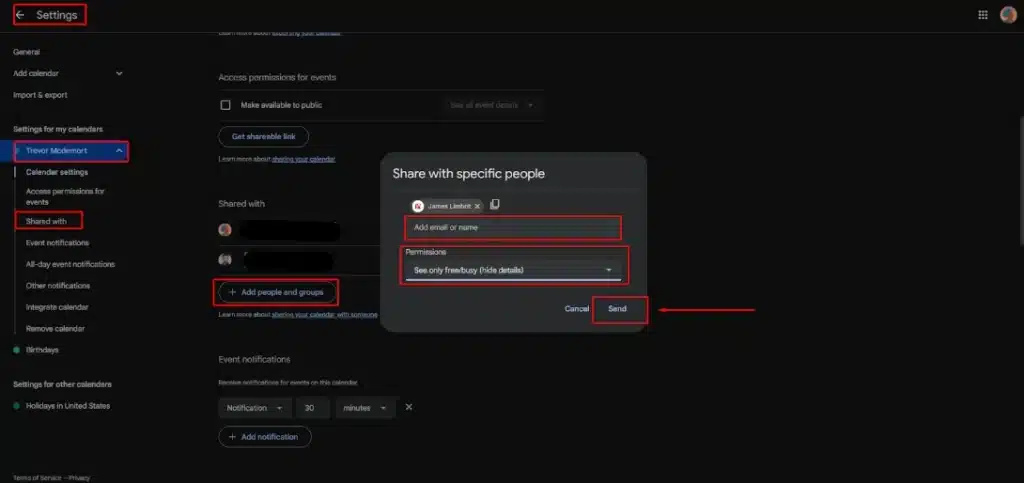
Task: Open the Permissions dropdown in the dialog
Action: click(512, 270)
